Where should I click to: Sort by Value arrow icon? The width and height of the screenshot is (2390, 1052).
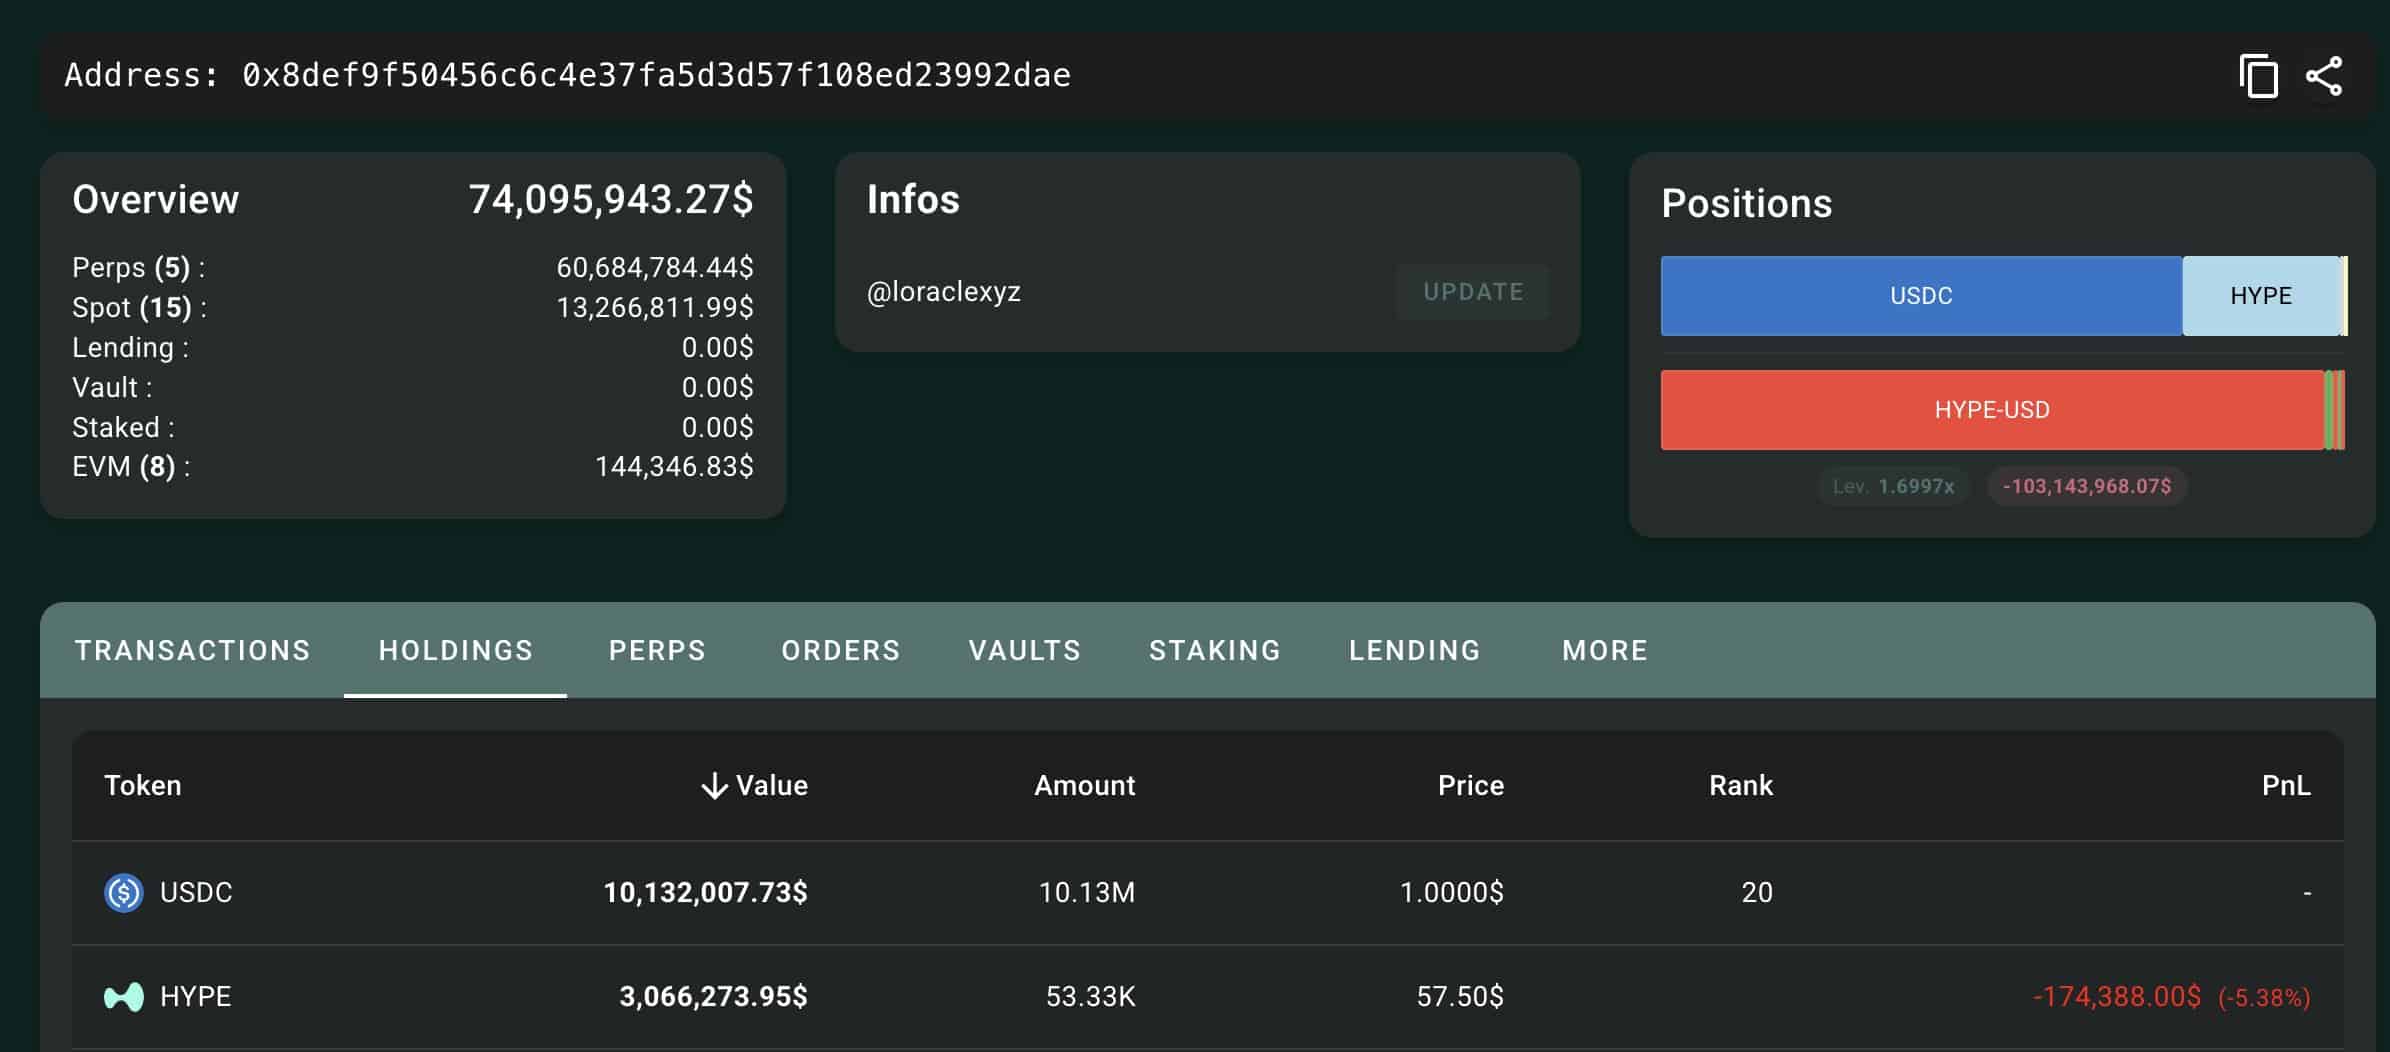click(x=714, y=786)
